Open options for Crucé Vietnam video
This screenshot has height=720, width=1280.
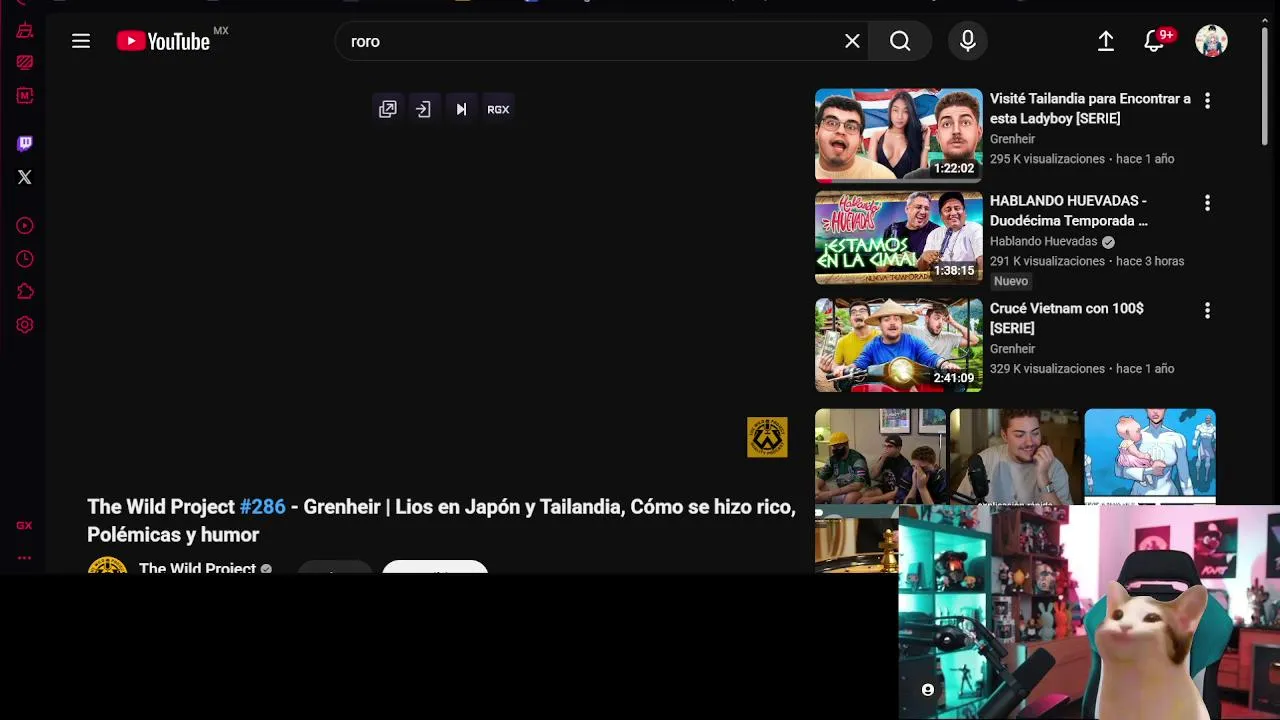click(x=1207, y=310)
